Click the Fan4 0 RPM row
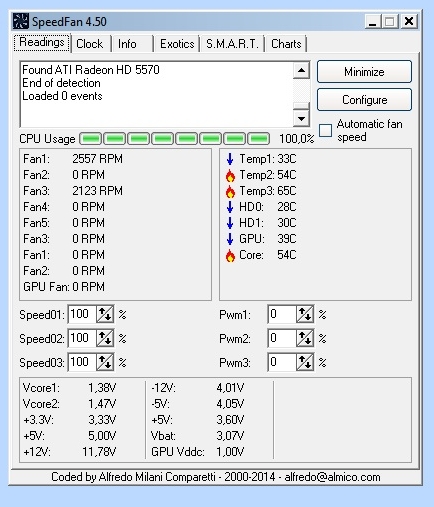The image size is (434, 507). (x=64, y=207)
